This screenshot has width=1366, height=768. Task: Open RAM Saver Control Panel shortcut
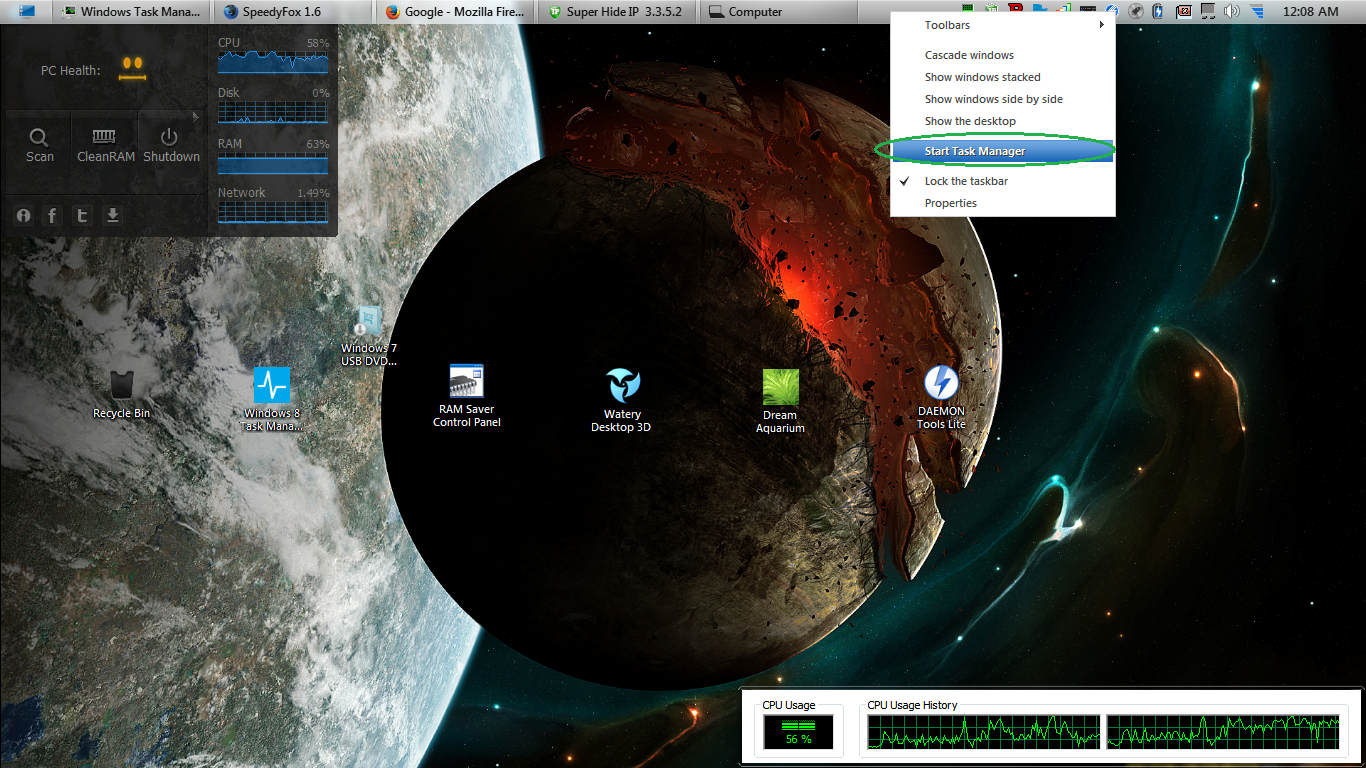click(467, 396)
